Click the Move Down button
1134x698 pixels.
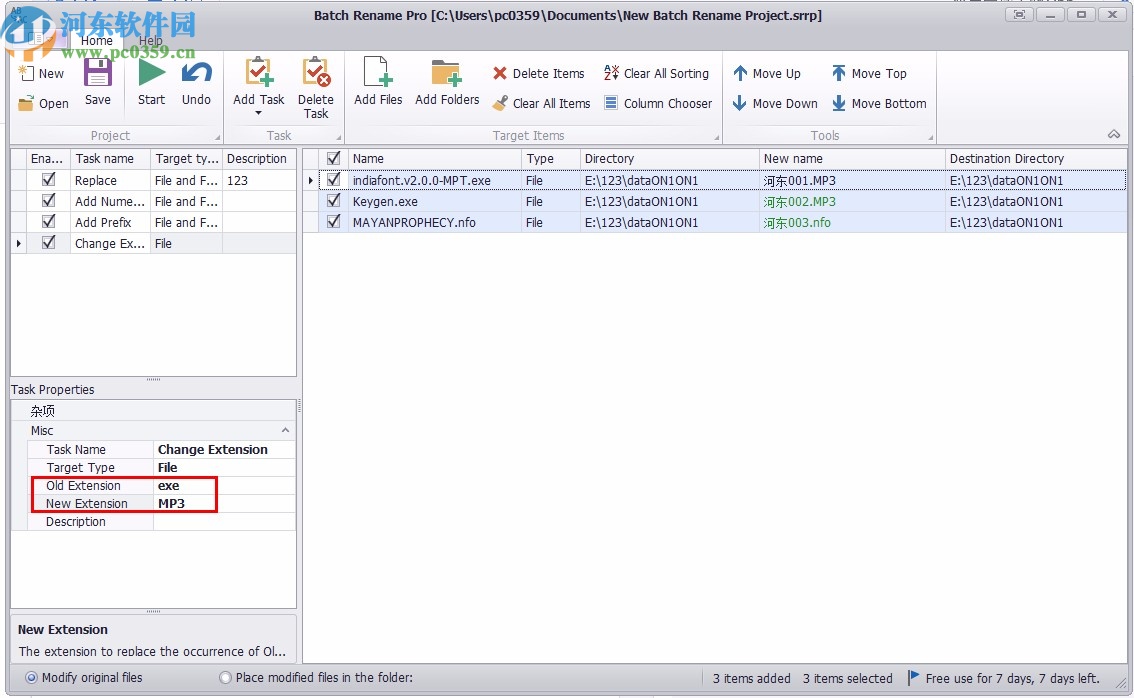pyautogui.click(x=775, y=103)
